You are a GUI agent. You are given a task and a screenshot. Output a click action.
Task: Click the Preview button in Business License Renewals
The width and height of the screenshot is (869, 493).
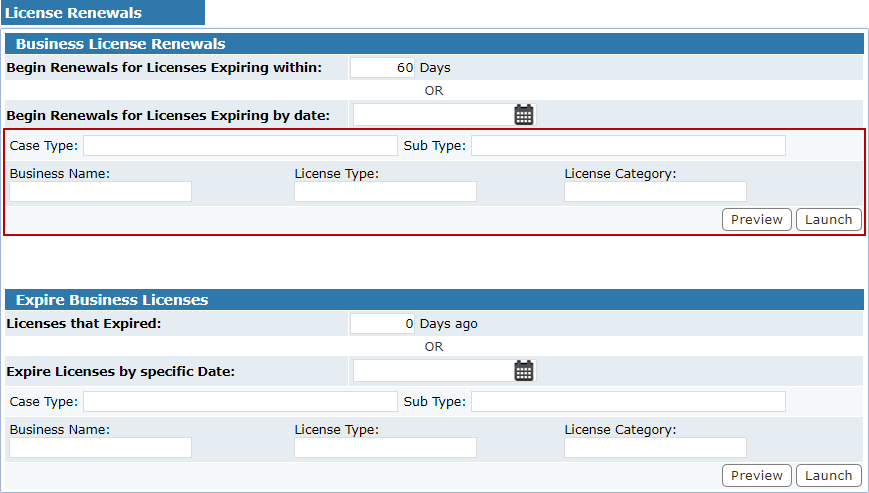coord(756,219)
